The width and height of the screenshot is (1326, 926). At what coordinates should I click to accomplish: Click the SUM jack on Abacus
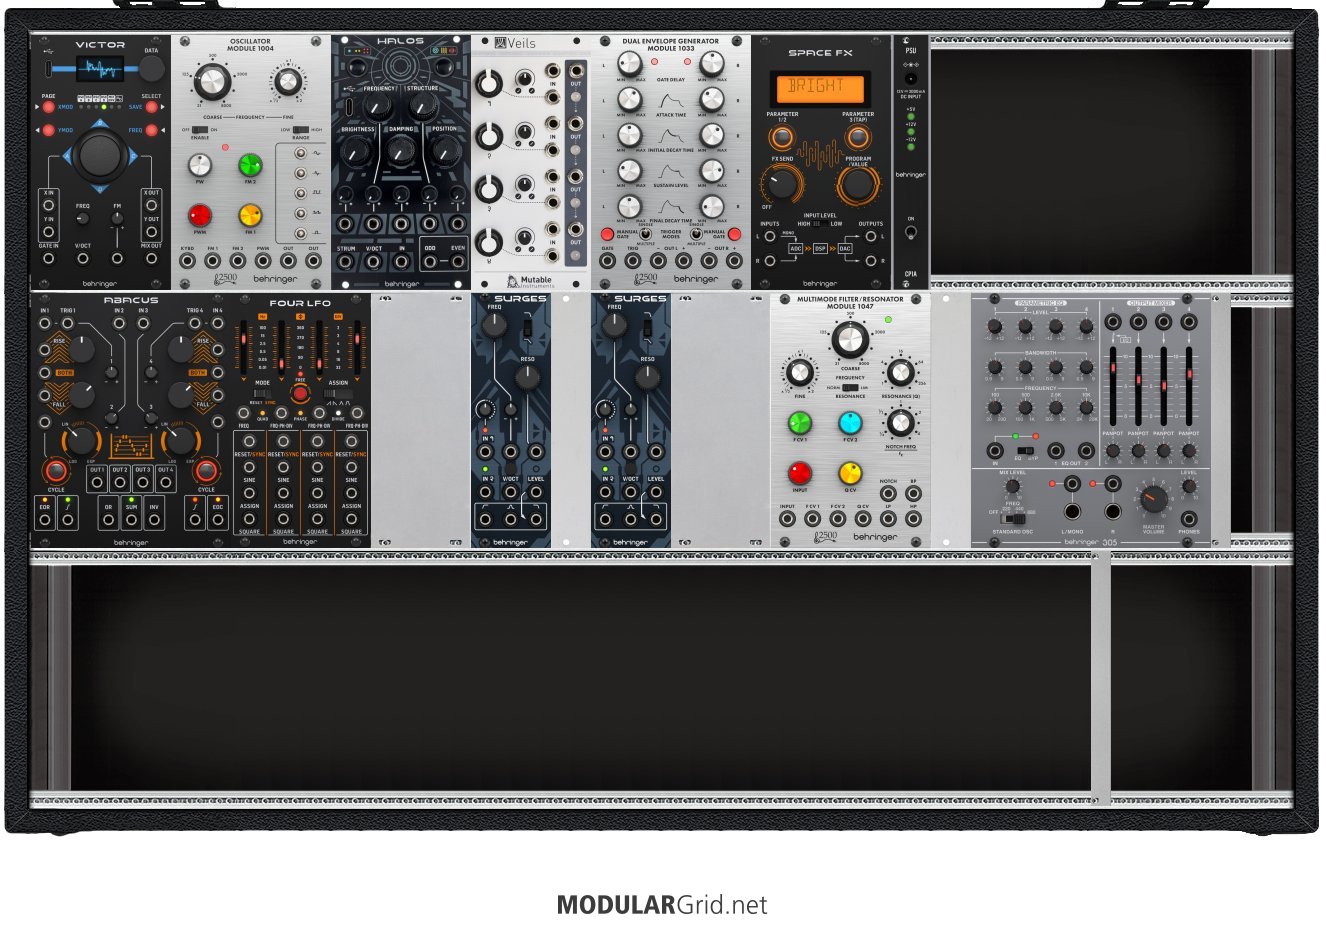pos(131,520)
